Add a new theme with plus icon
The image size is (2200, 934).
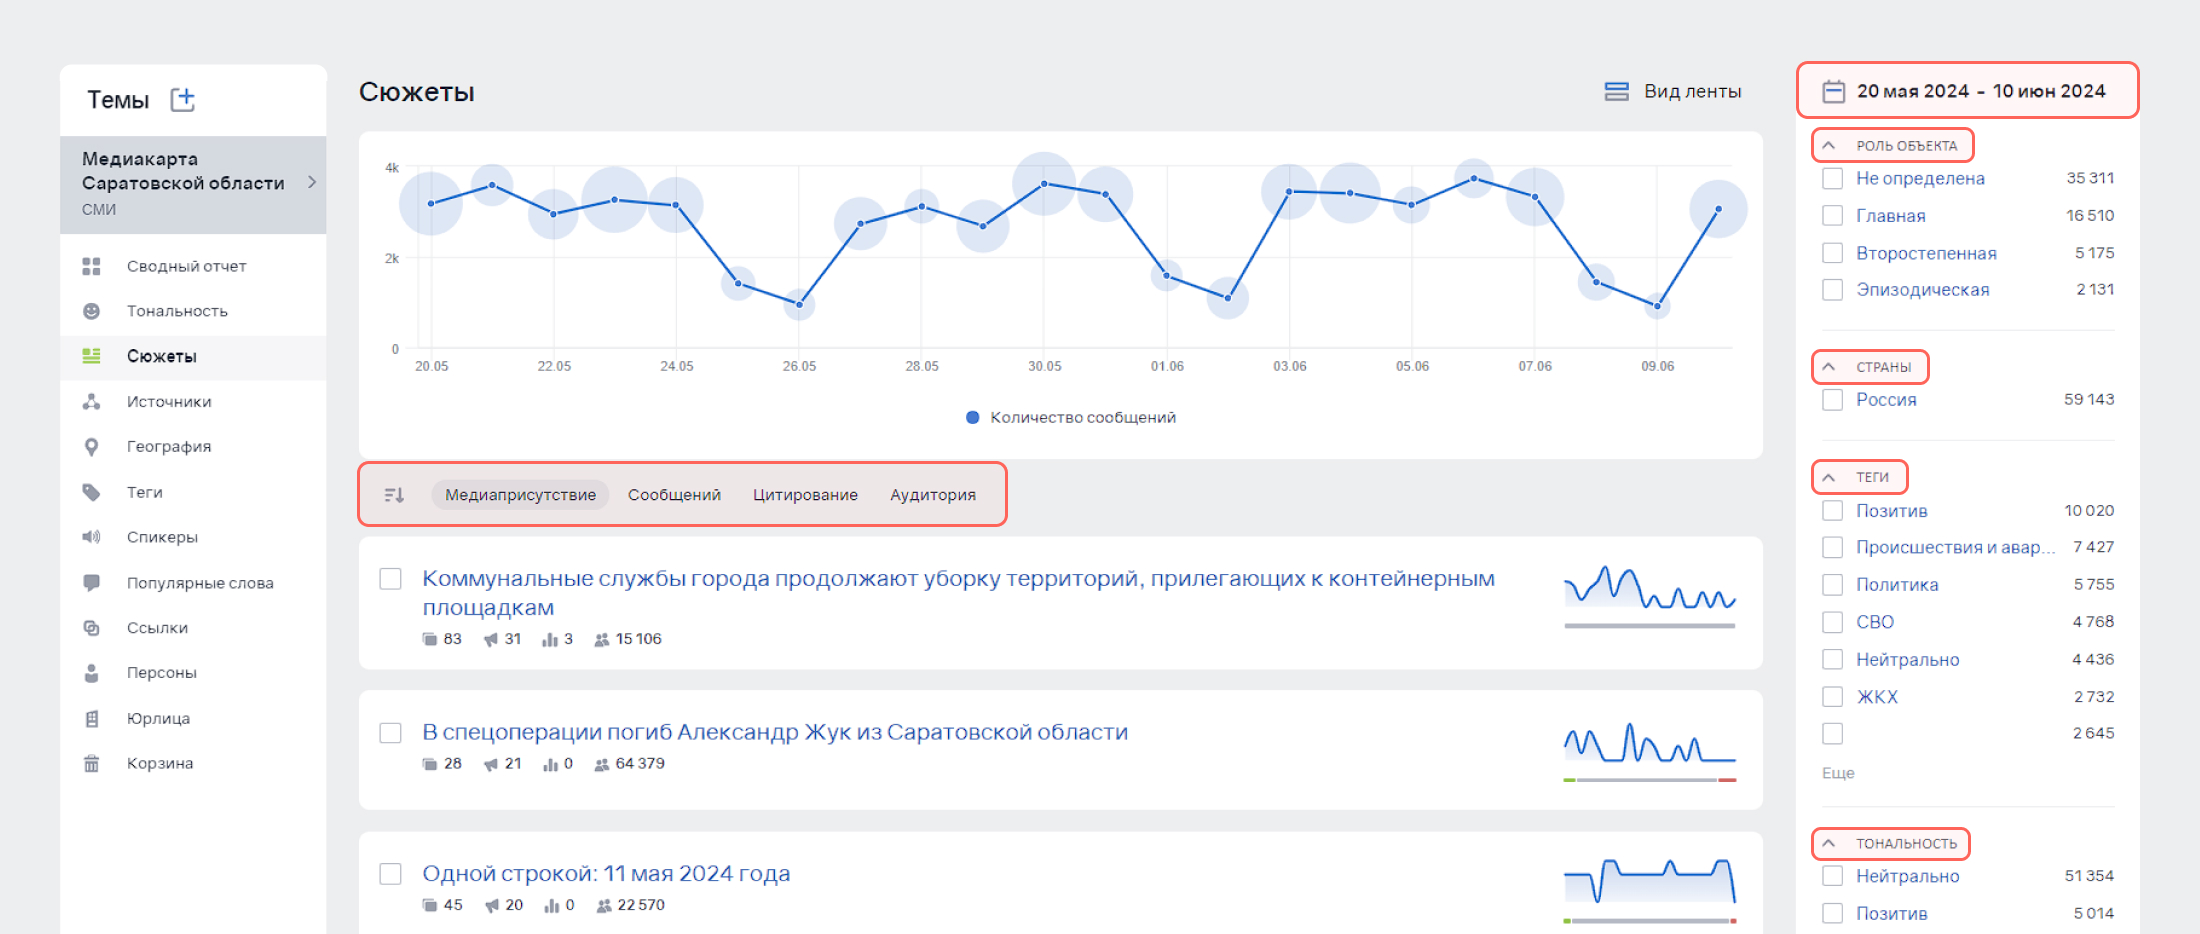183,99
